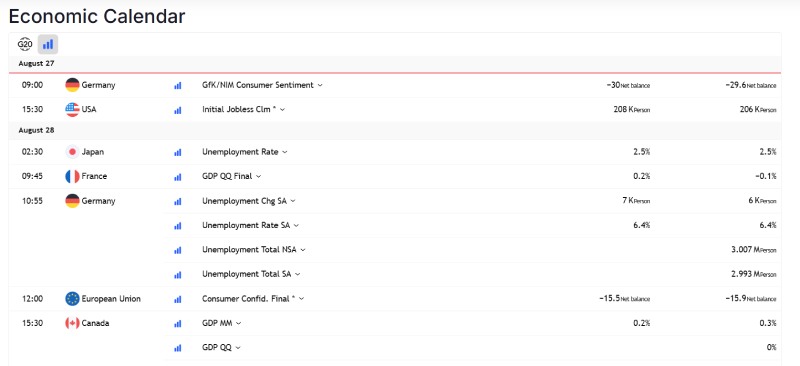Screen dimensions: 800x366
Task: Click the −15.5 Net balance value
Action: coord(624,299)
